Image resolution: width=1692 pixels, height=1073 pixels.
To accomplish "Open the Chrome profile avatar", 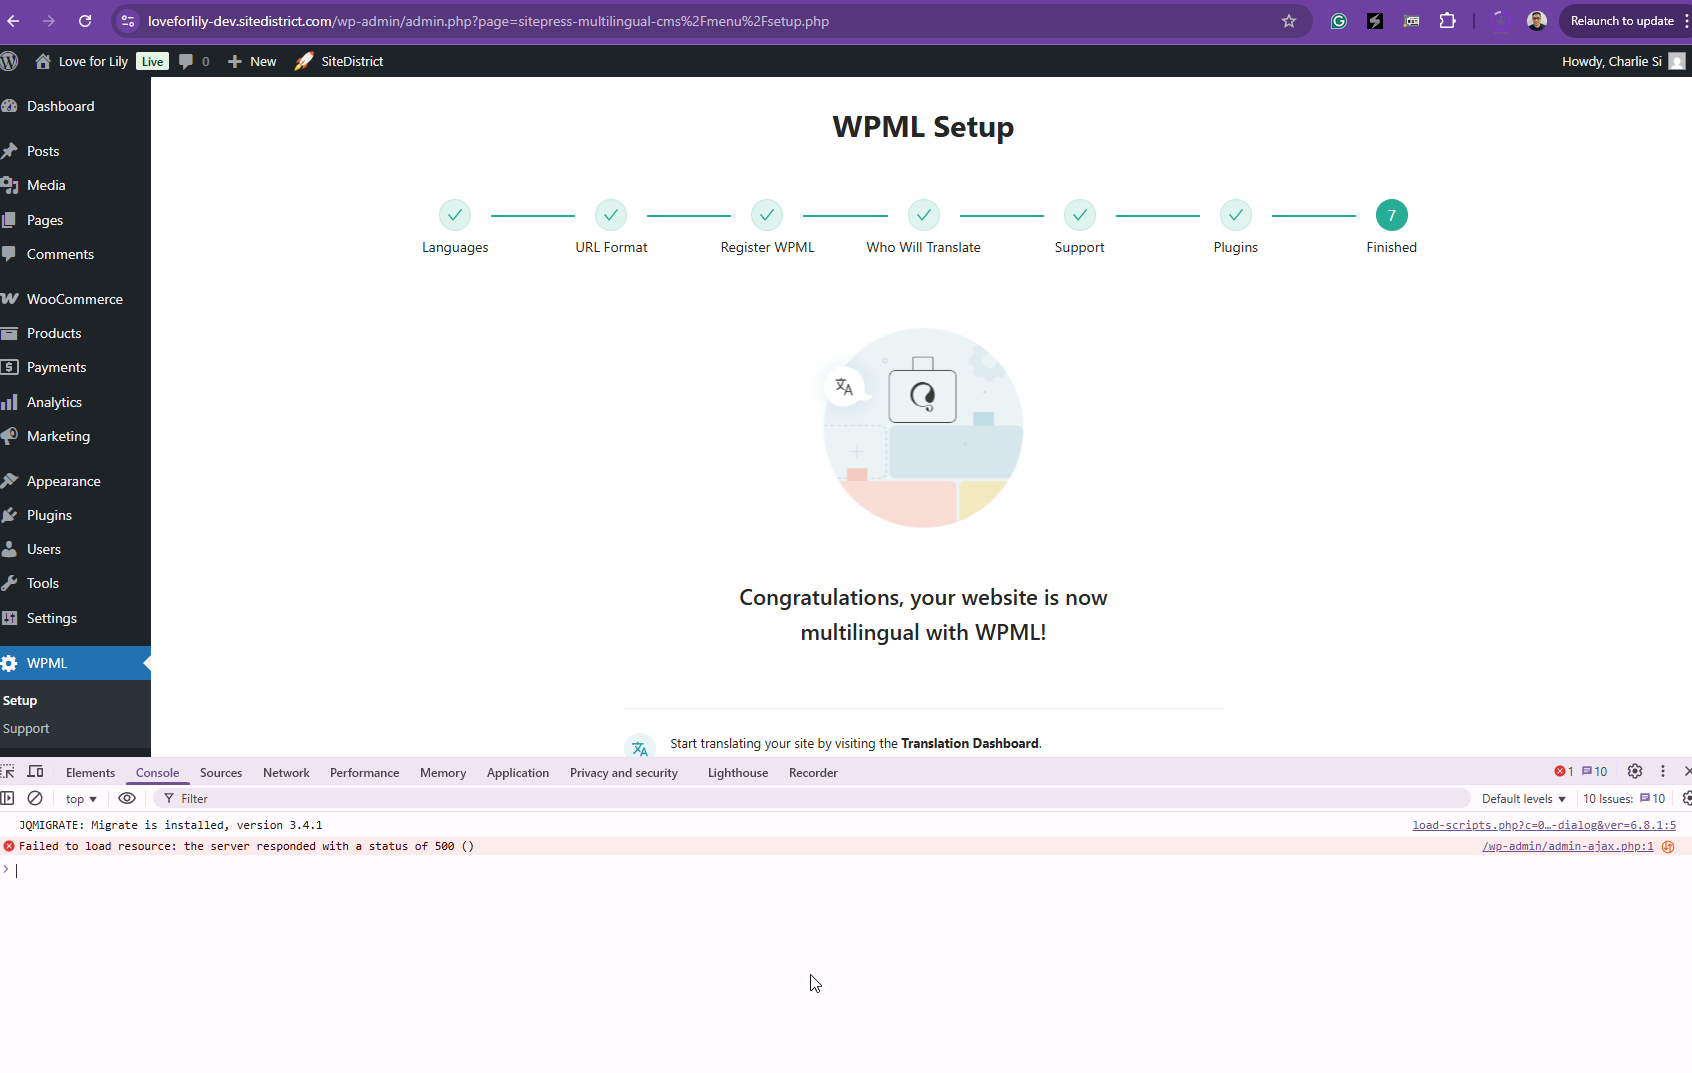I will click(x=1537, y=21).
